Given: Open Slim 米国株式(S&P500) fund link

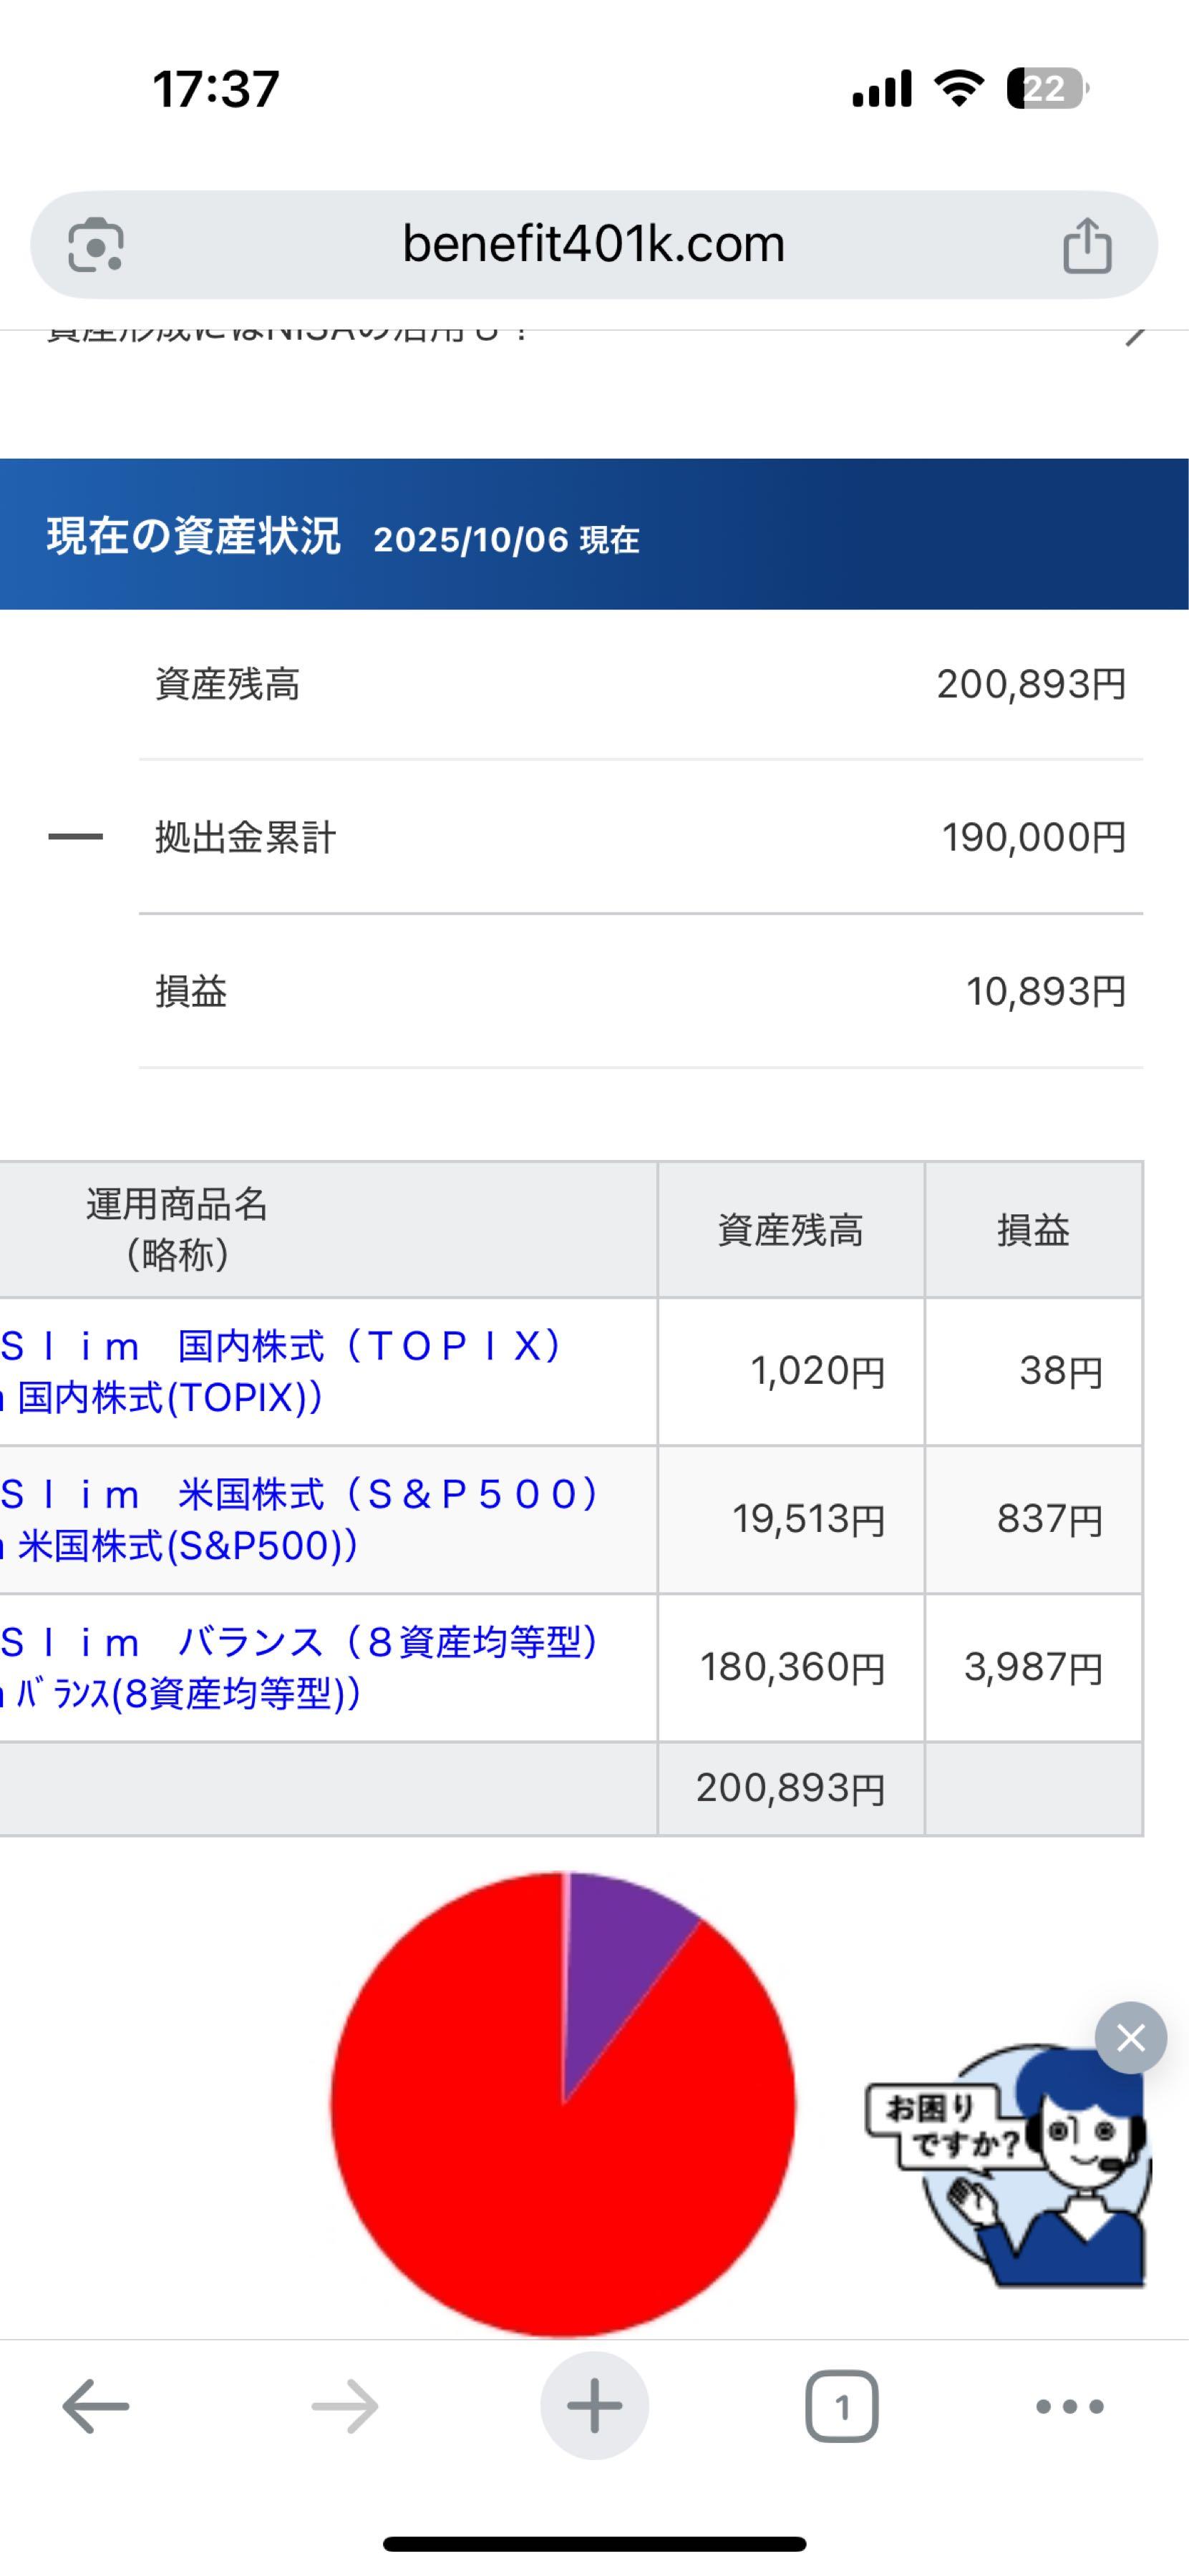Looking at the screenshot, I should click(x=290, y=1519).
